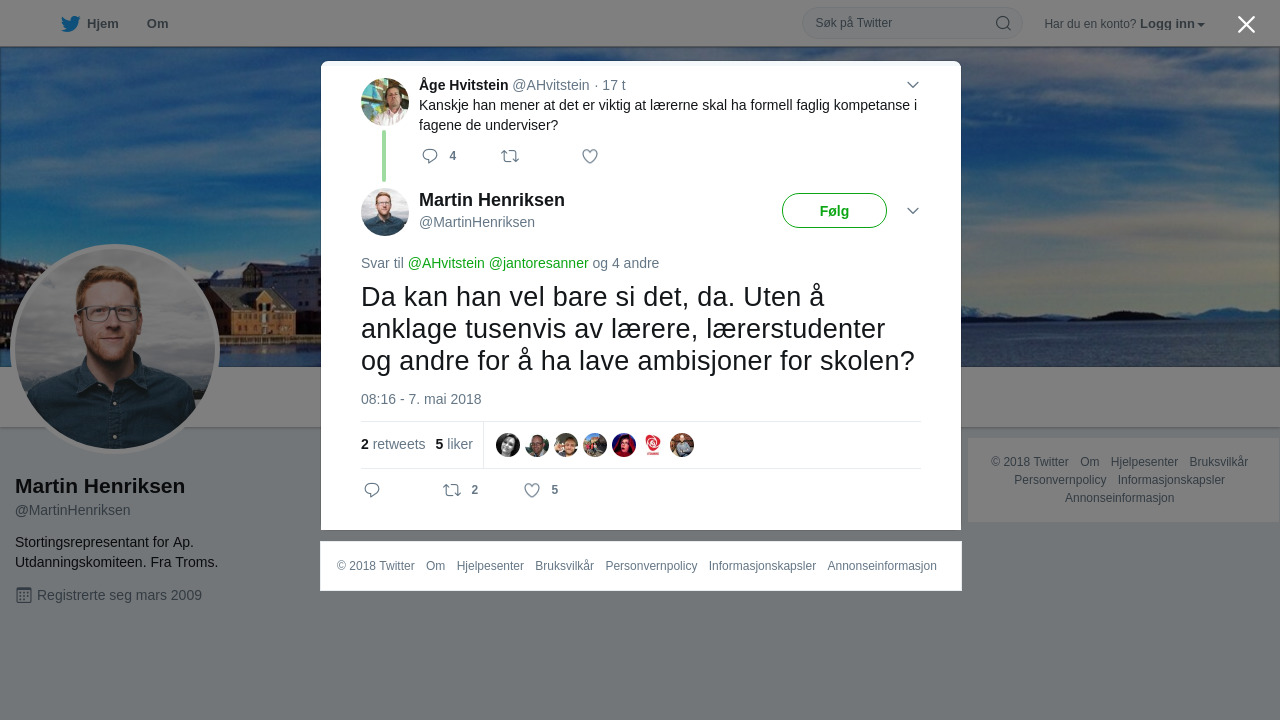
Task: Retweet Åge Hvitstein's tweet
Action: click(510, 156)
